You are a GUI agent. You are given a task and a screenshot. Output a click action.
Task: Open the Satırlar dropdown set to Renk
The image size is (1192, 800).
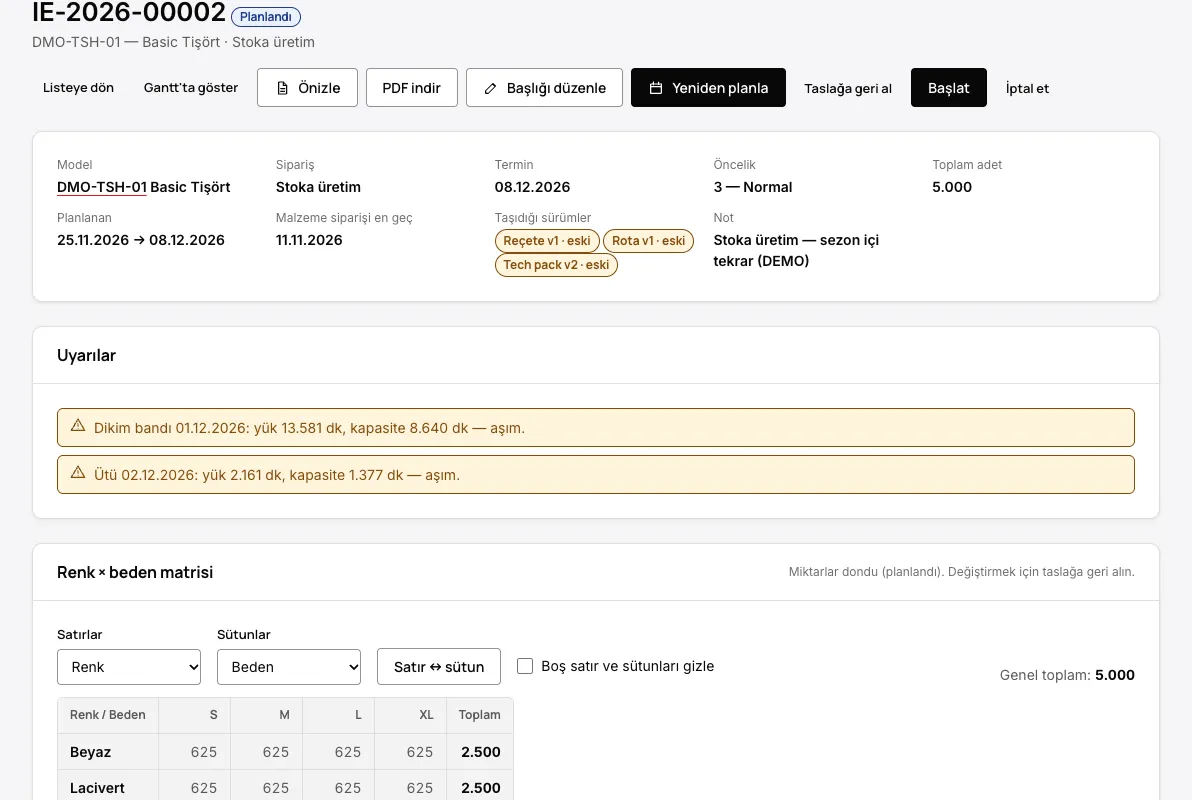tap(129, 667)
